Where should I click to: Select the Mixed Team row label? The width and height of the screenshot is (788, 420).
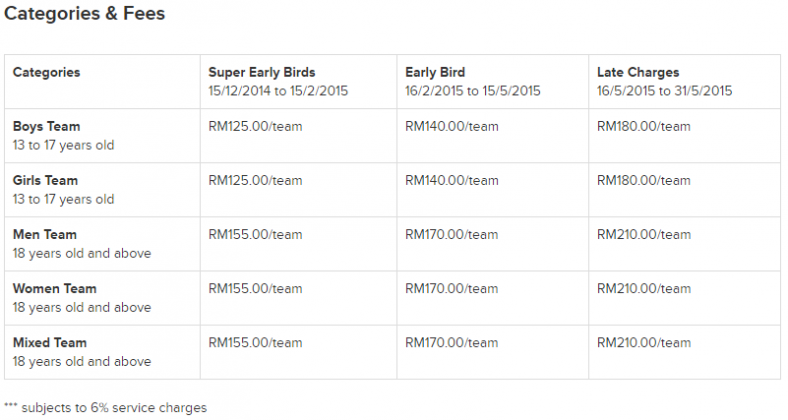pos(50,343)
